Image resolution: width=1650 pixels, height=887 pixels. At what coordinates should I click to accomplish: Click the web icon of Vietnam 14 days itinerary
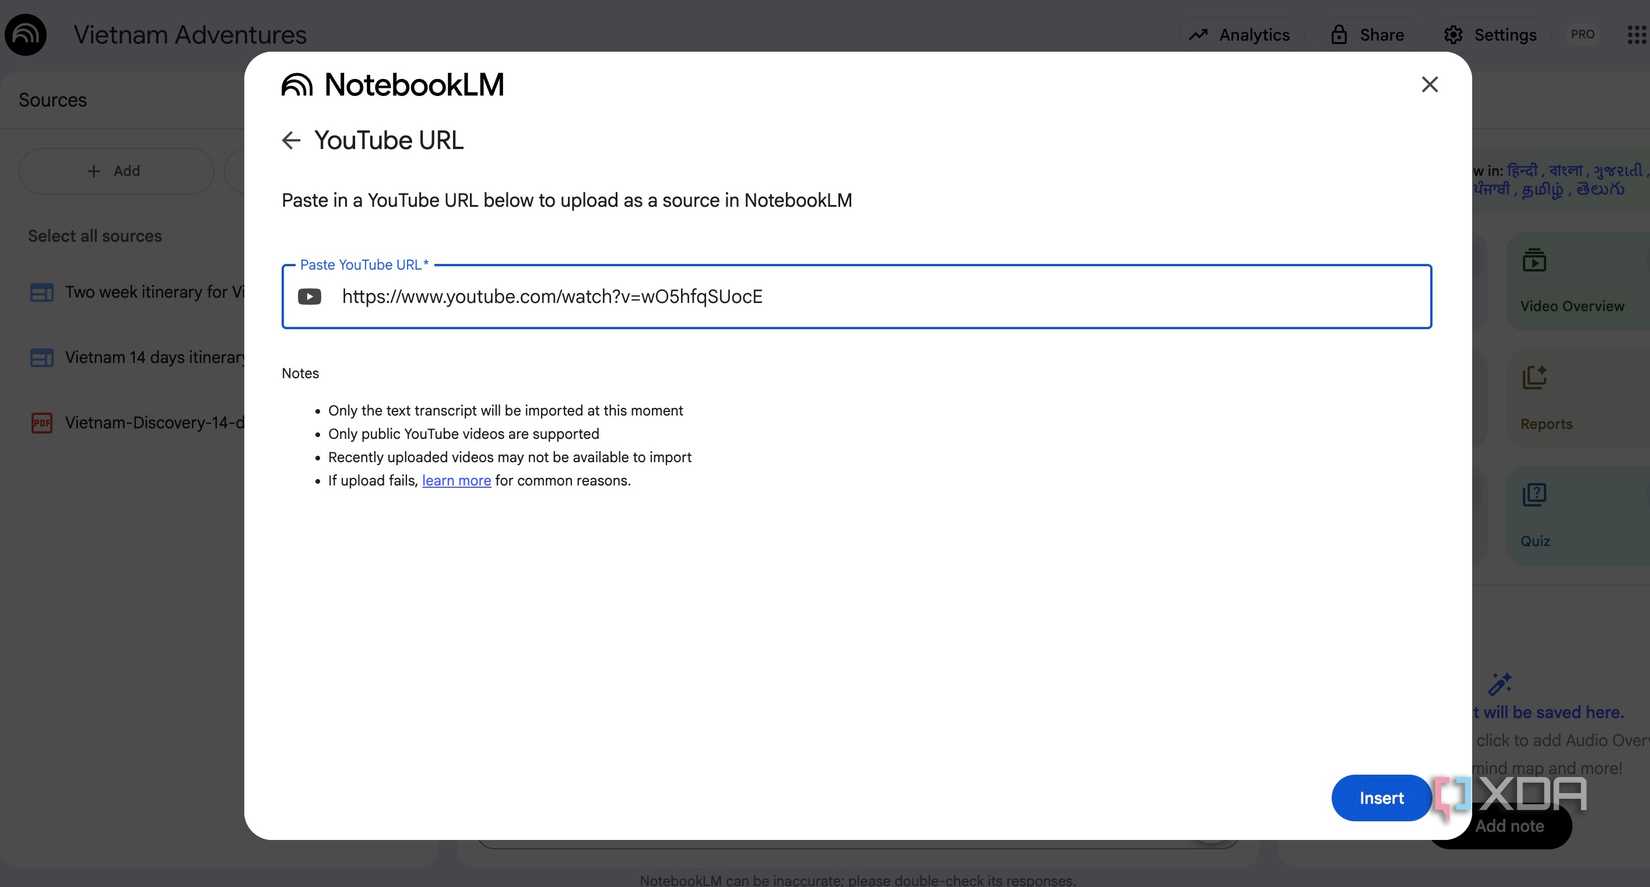(x=41, y=358)
